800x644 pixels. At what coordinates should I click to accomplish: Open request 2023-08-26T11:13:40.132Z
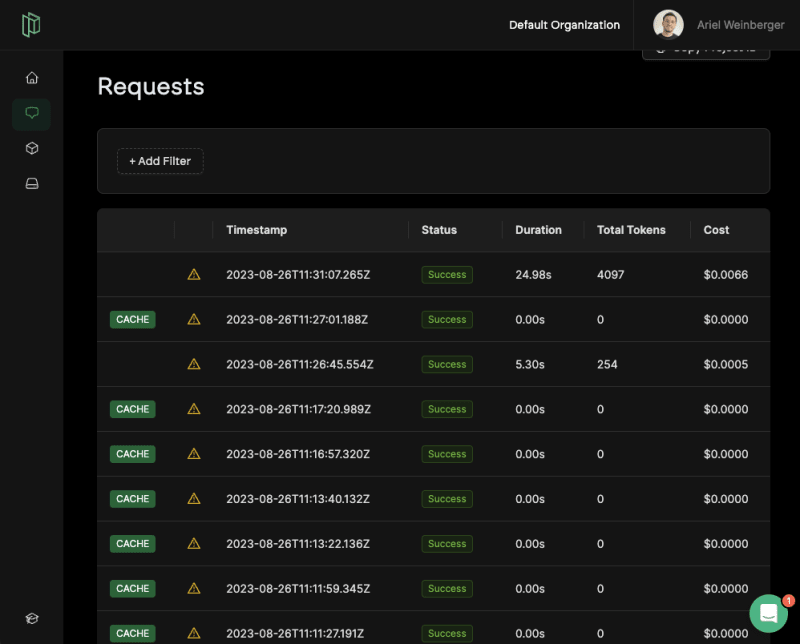(298, 500)
